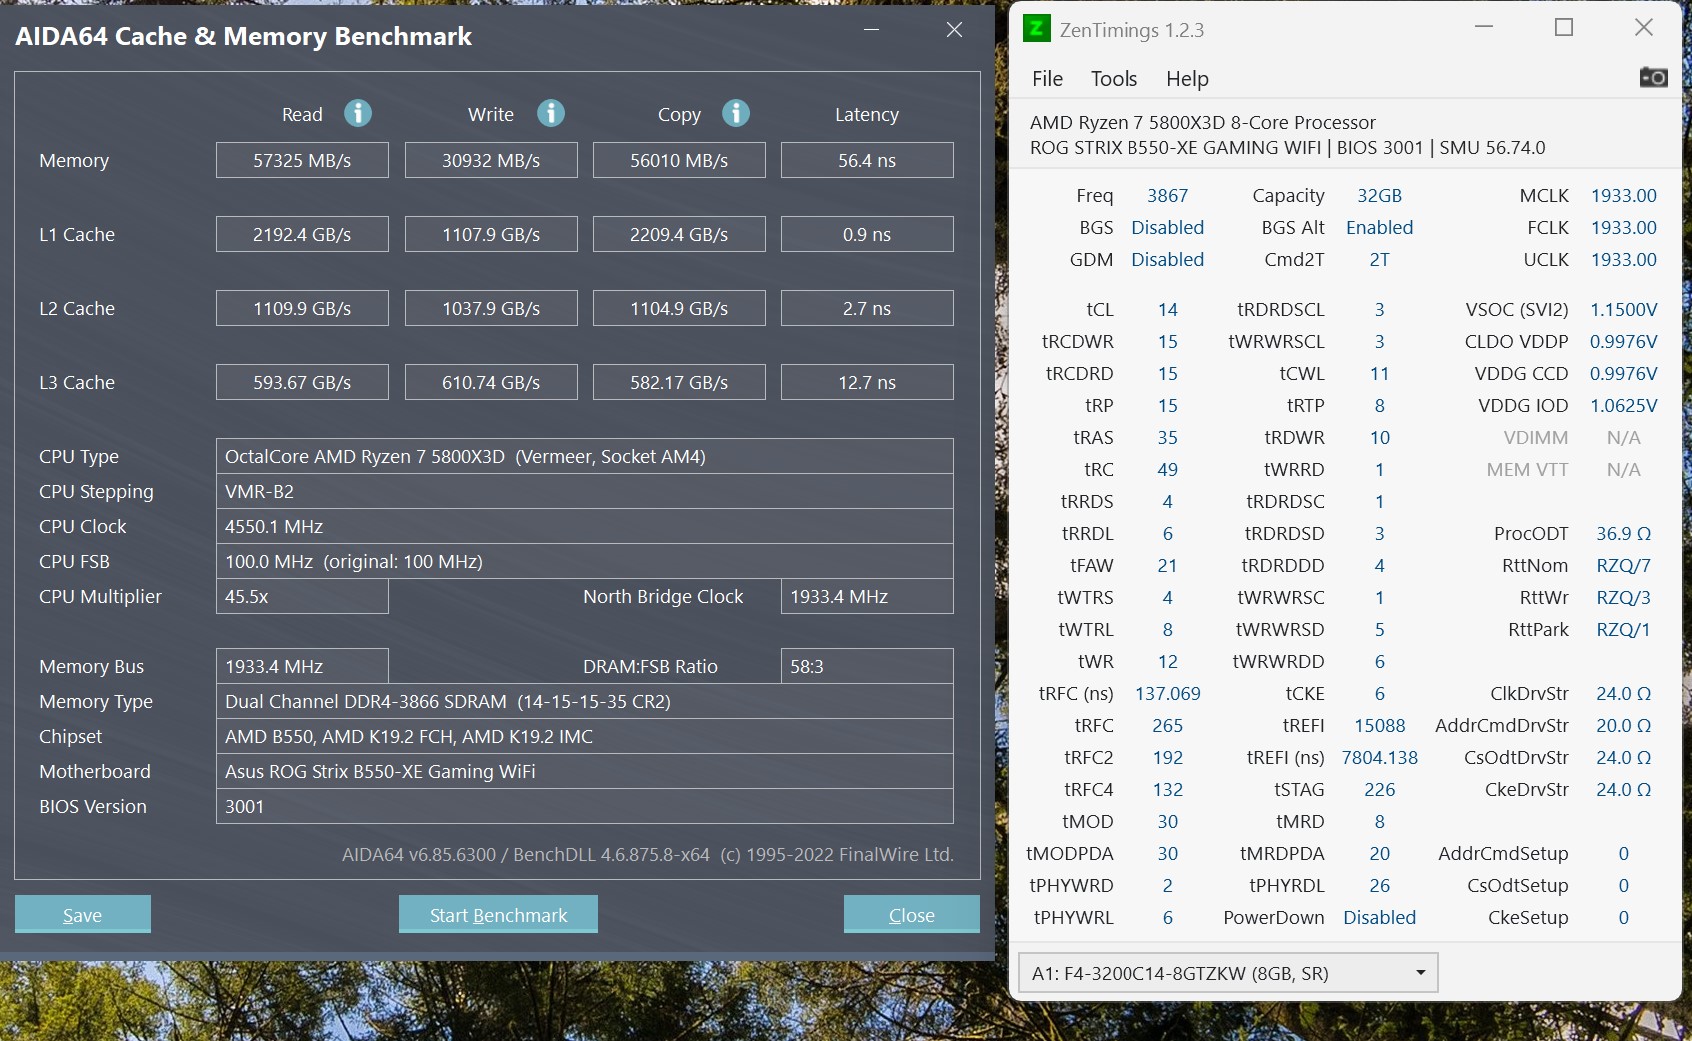Click the tCL value 14

point(1167,310)
